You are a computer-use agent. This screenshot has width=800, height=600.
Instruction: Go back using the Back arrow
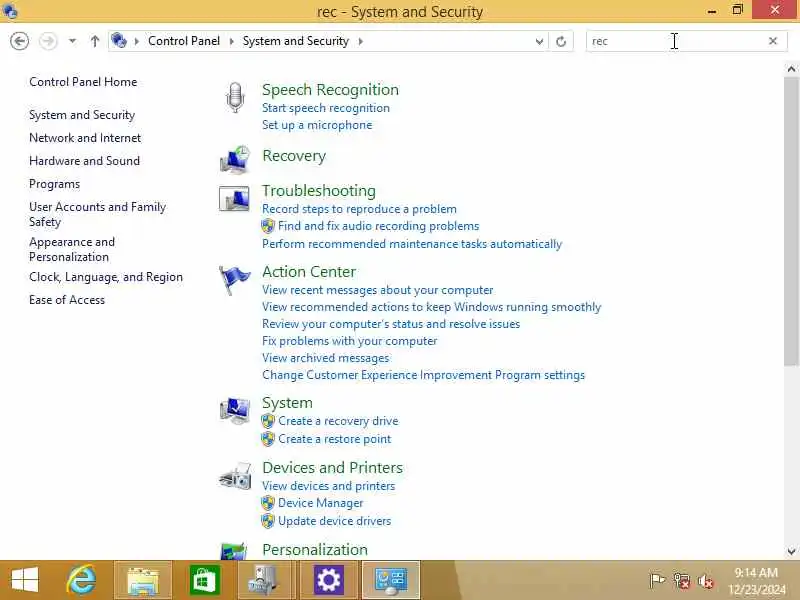click(19, 41)
